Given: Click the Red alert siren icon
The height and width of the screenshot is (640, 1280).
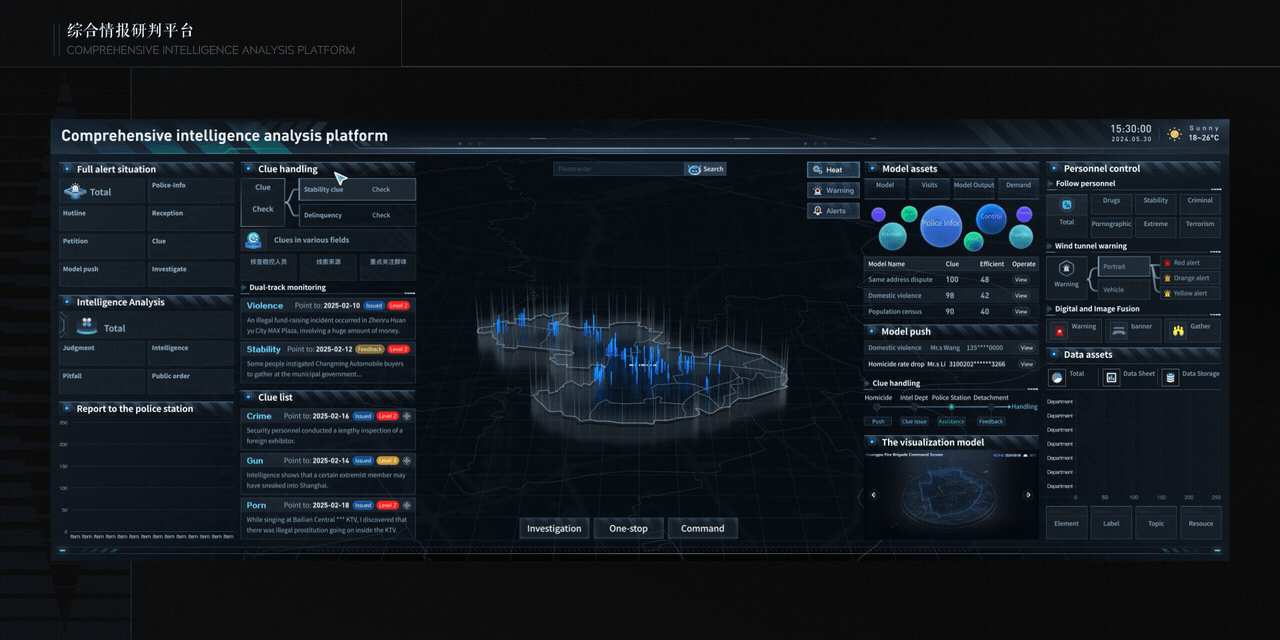Looking at the screenshot, I should [x=1167, y=263].
